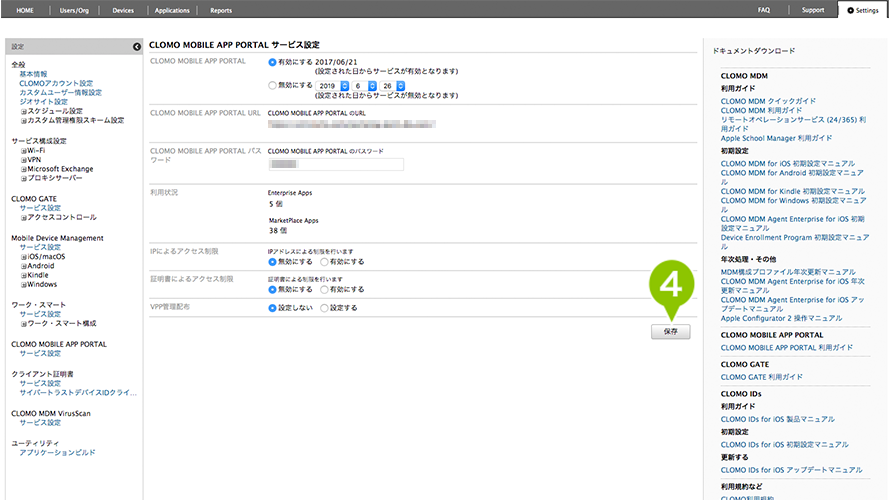Expand the Microsoft Exchange tree item
This screenshot has height=500, width=889.
(x=24, y=170)
